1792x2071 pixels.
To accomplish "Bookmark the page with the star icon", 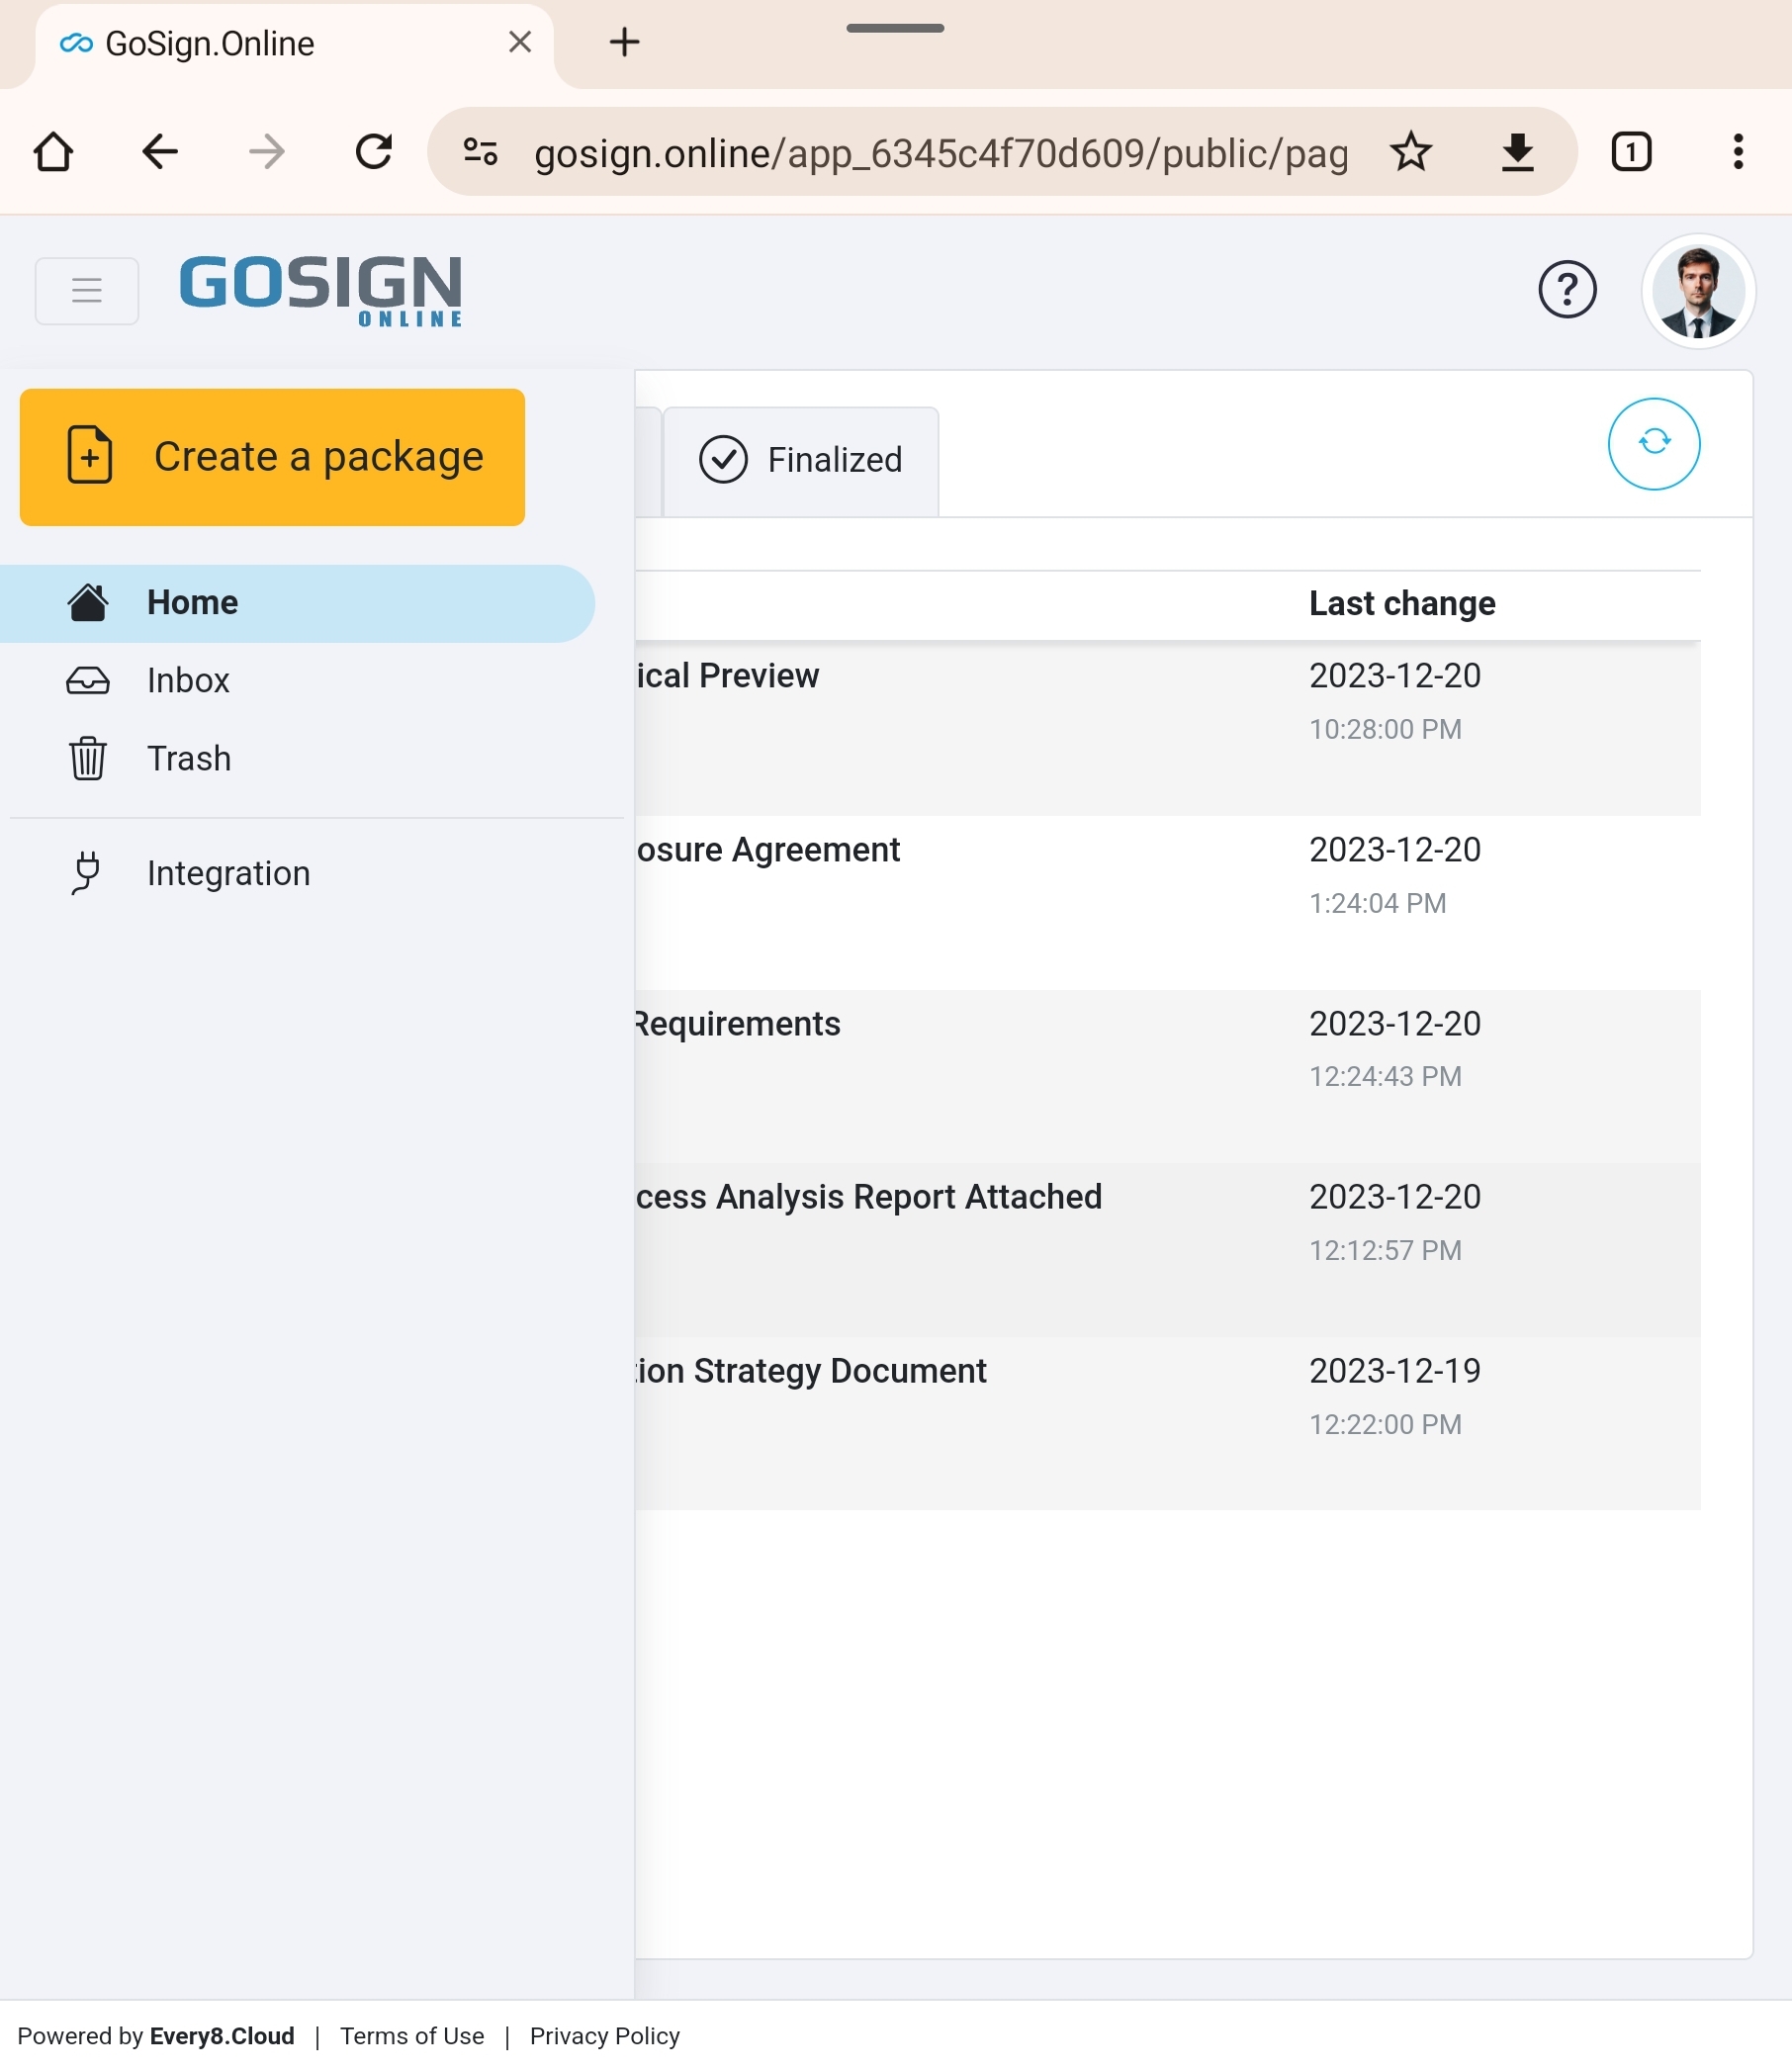I will [1412, 152].
